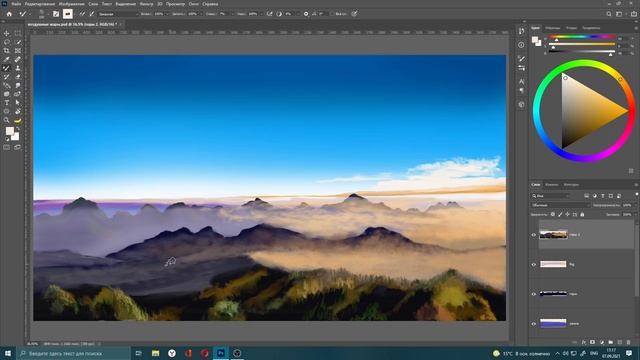The width and height of the screenshot is (640, 360).
Task: Open the layer filter kind dropdown
Action: coord(551,196)
